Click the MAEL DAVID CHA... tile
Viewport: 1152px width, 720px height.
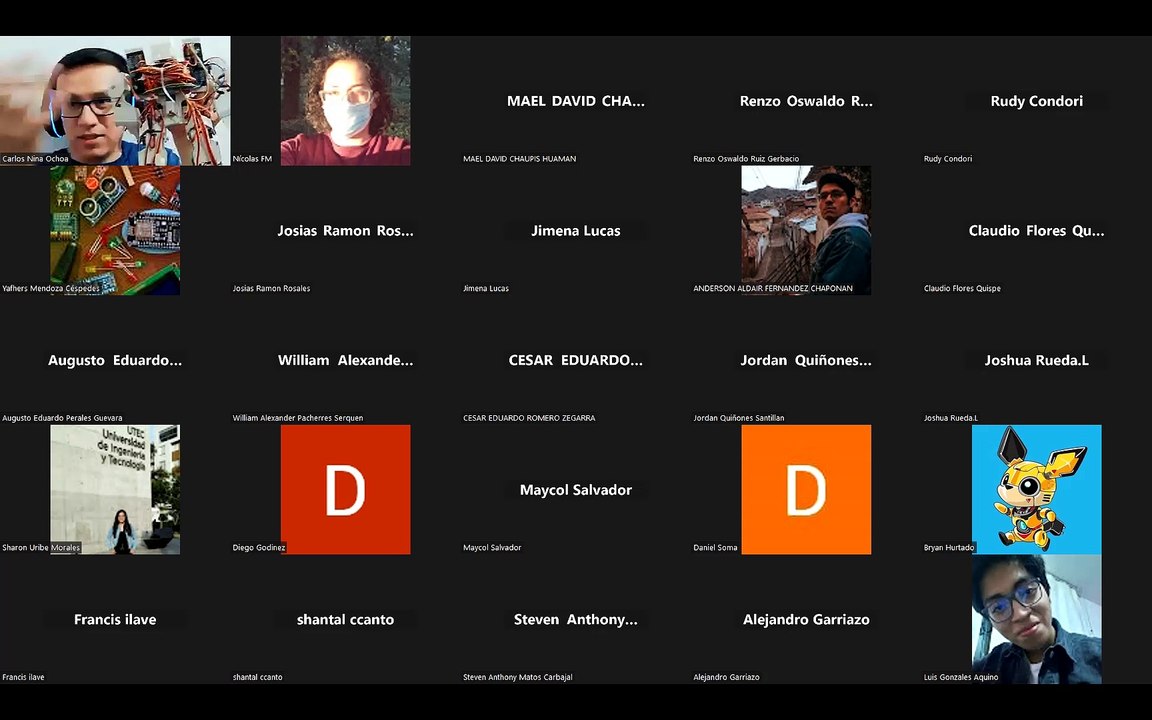click(576, 101)
